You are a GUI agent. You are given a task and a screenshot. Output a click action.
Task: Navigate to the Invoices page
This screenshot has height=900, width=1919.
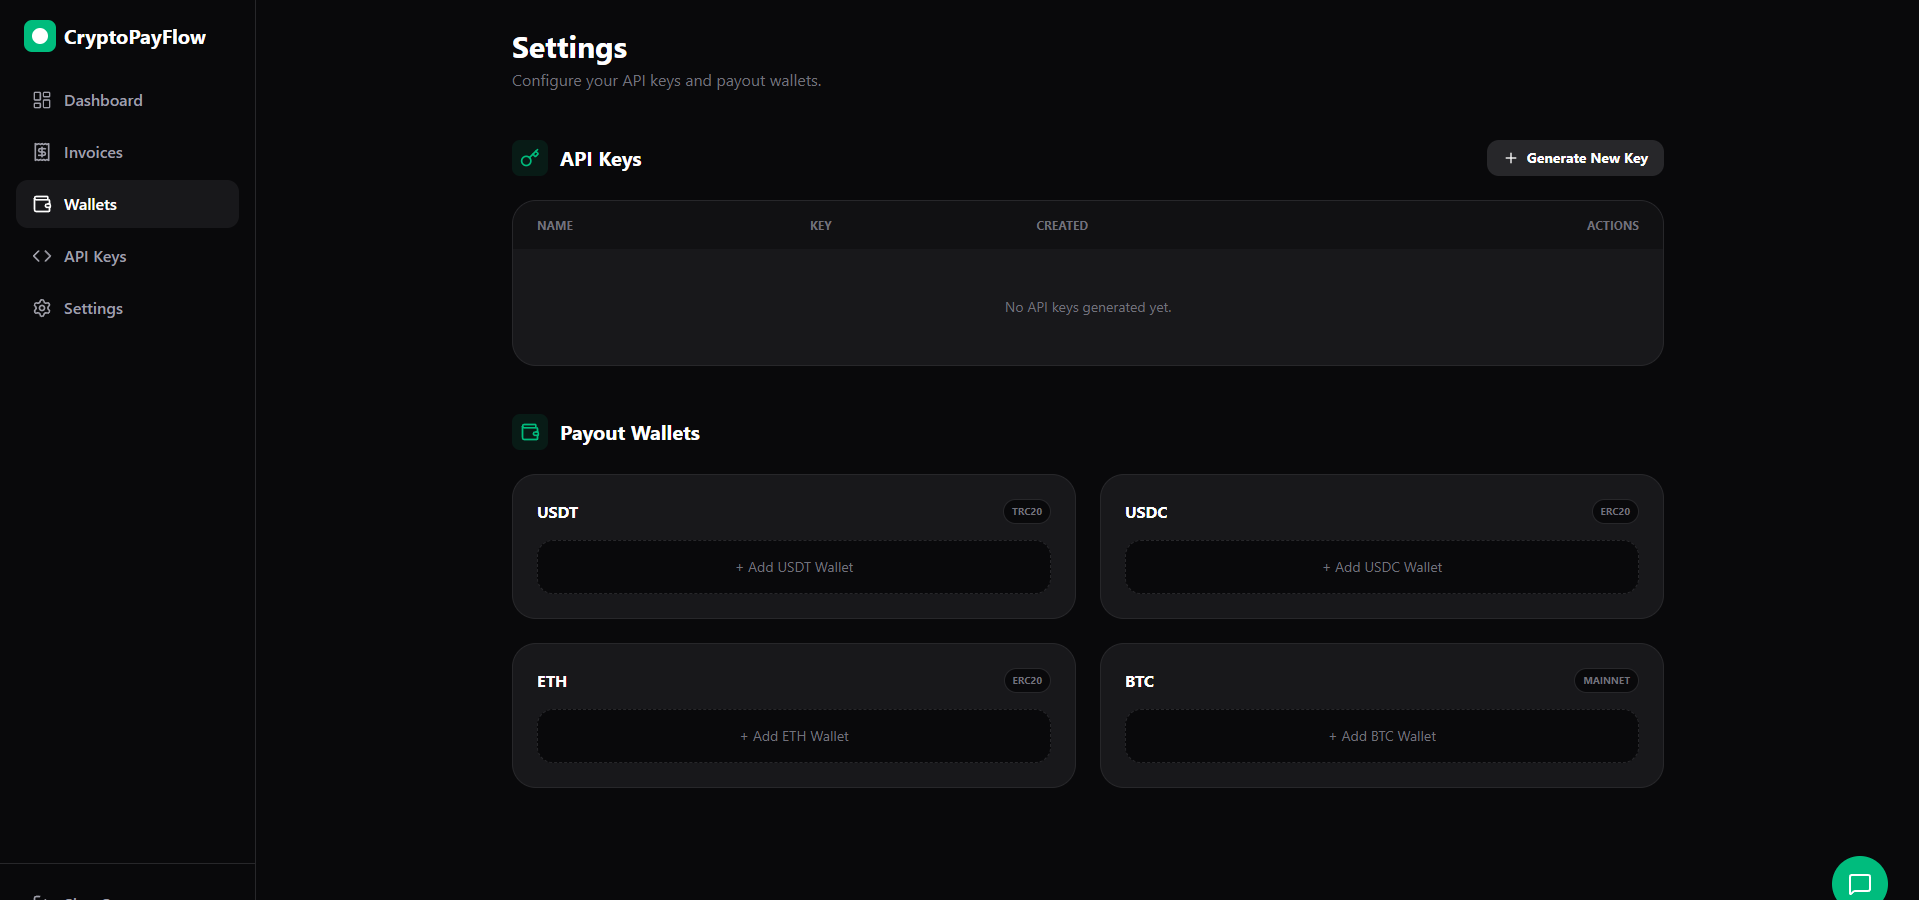click(x=93, y=151)
